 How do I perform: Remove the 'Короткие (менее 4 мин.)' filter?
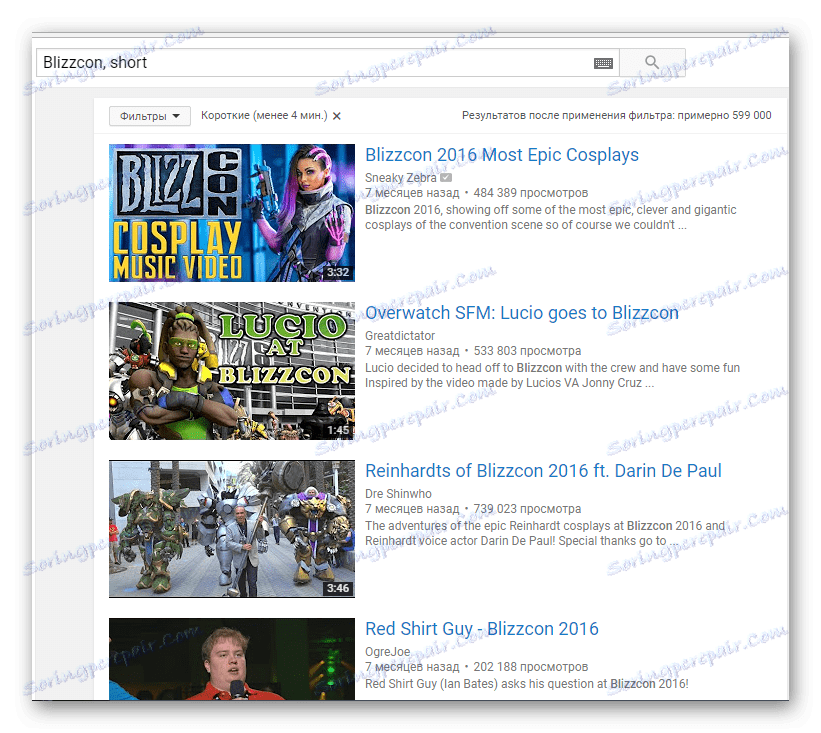tap(337, 116)
